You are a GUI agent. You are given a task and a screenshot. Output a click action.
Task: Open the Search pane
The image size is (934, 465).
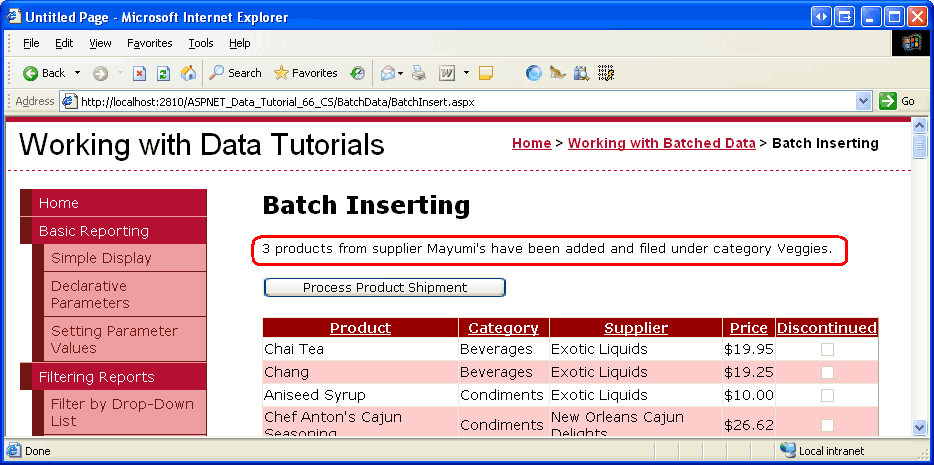[x=235, y=73]
